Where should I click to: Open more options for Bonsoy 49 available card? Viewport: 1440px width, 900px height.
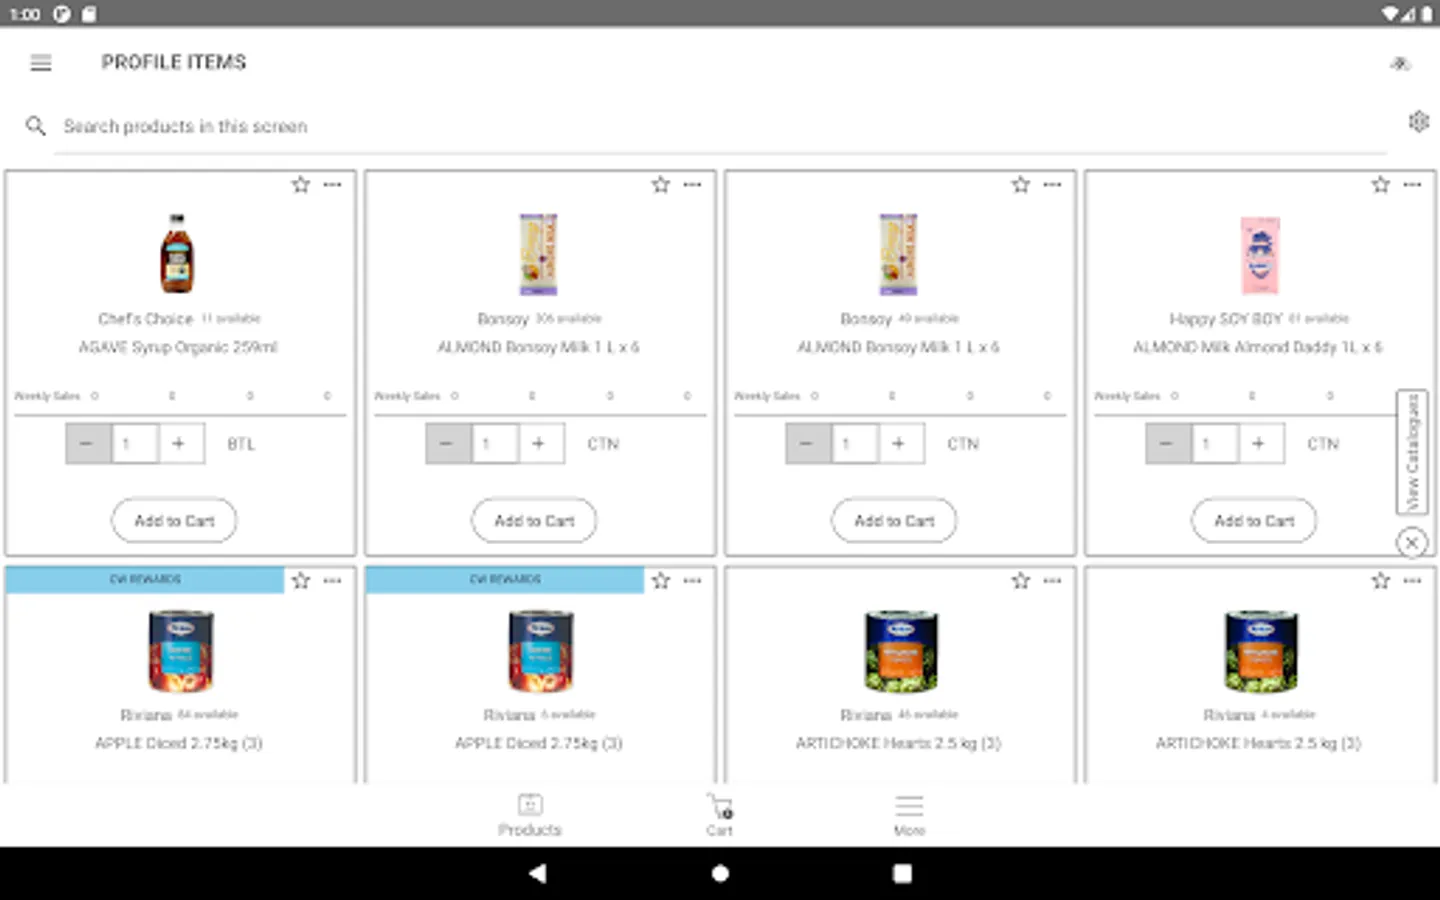tap(1053, 184)
